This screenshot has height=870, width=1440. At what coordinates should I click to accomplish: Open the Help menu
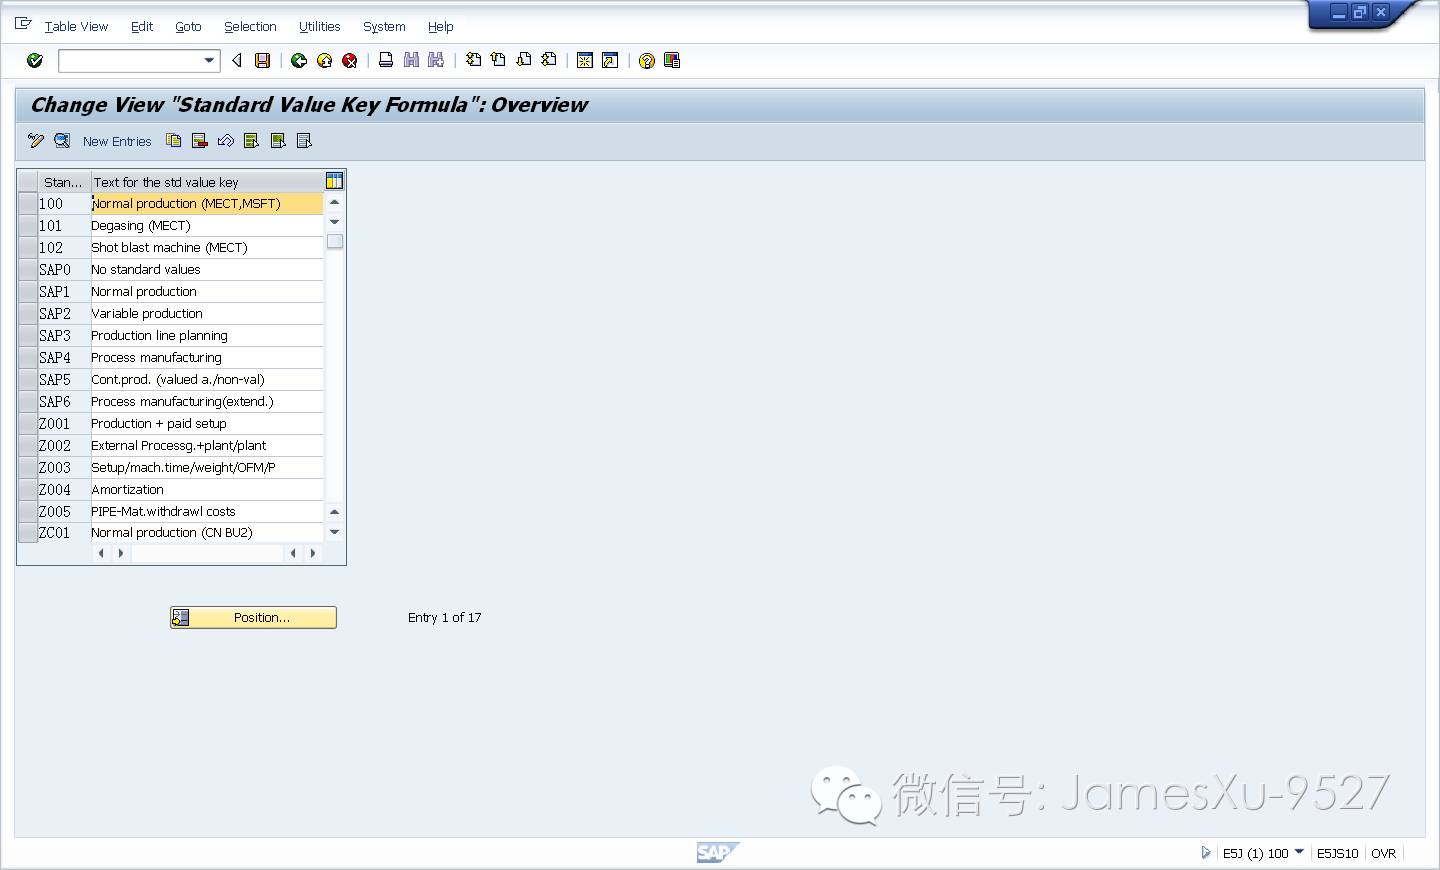click(x=440, y=26)
